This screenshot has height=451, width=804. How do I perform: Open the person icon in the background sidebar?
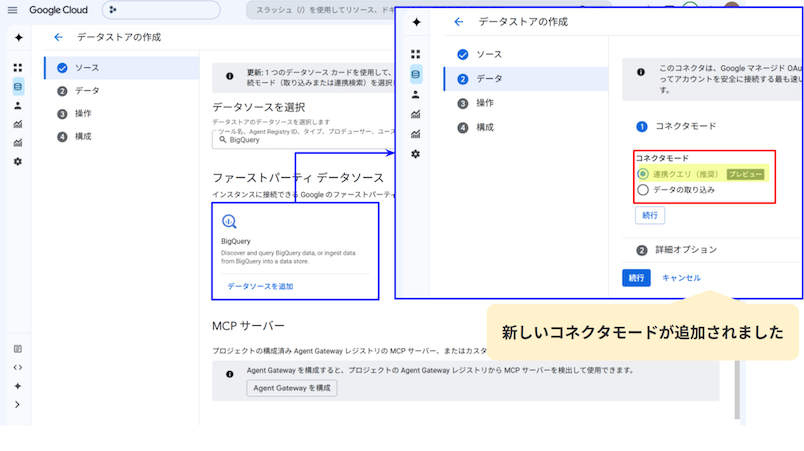[x=18, y=106]
